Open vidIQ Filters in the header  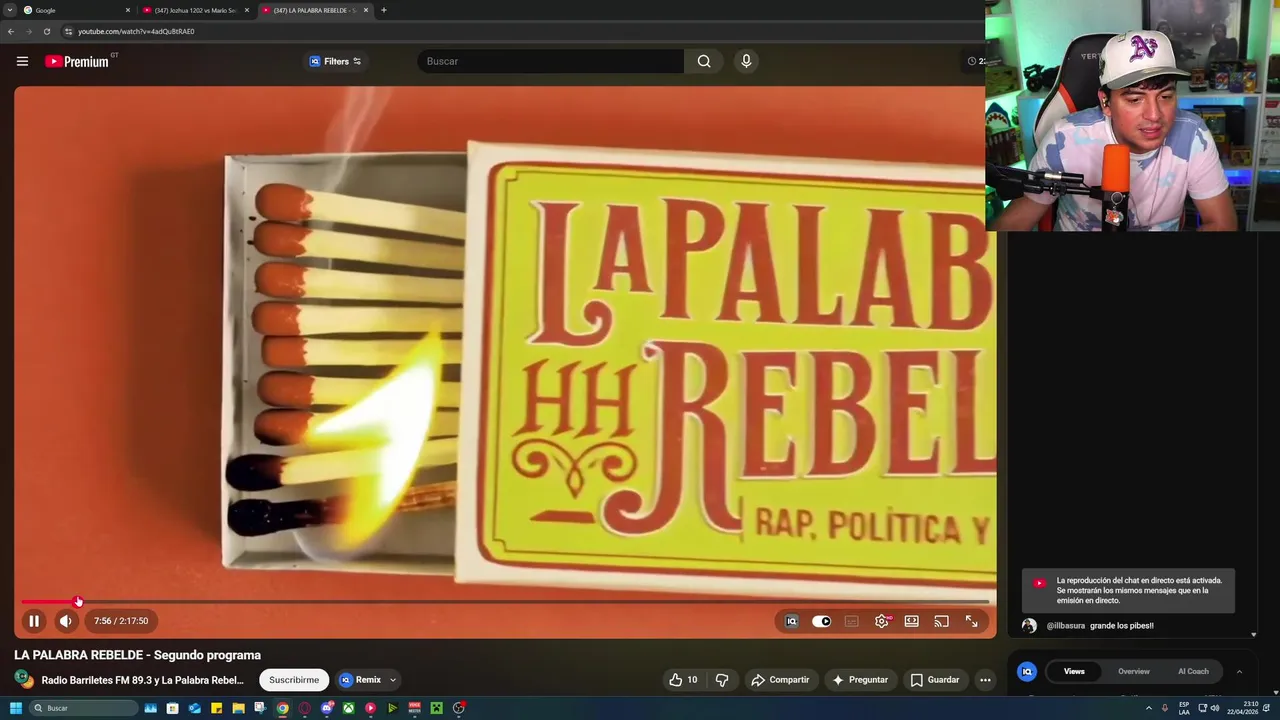click(x=336, y=61)
